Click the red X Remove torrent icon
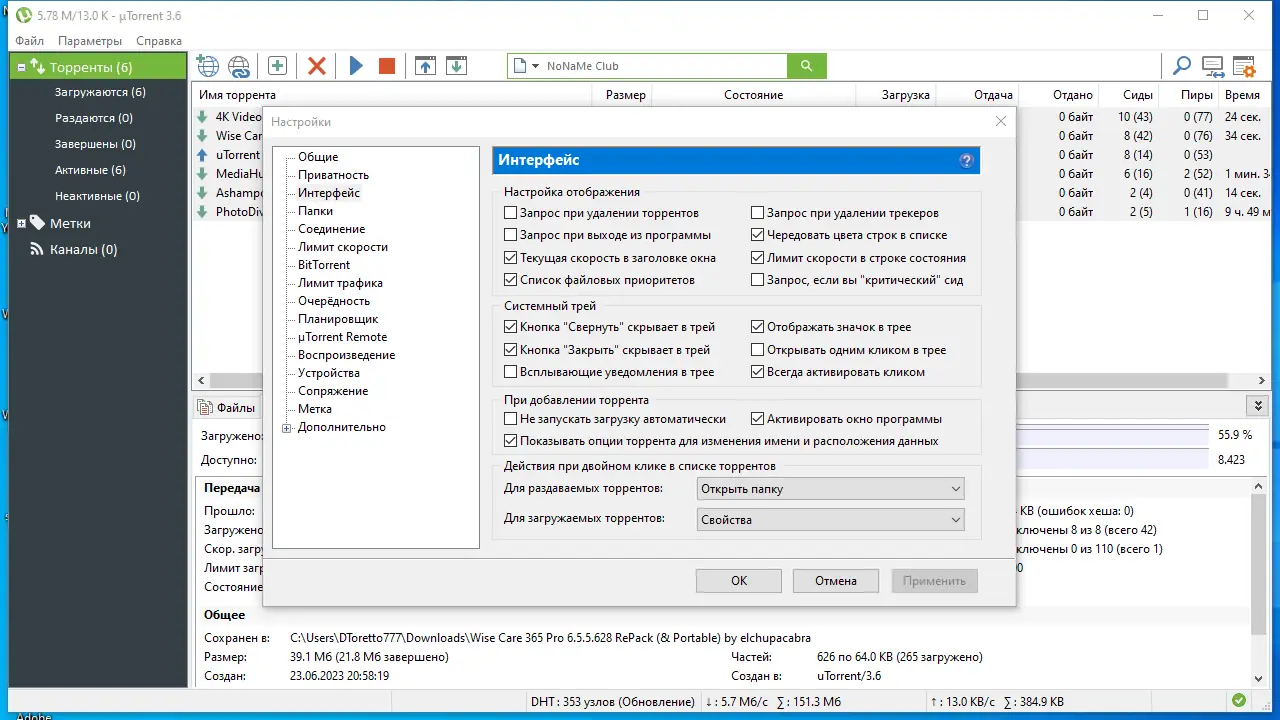This screenshot has width=1280, height=720. tap(317, 66)
